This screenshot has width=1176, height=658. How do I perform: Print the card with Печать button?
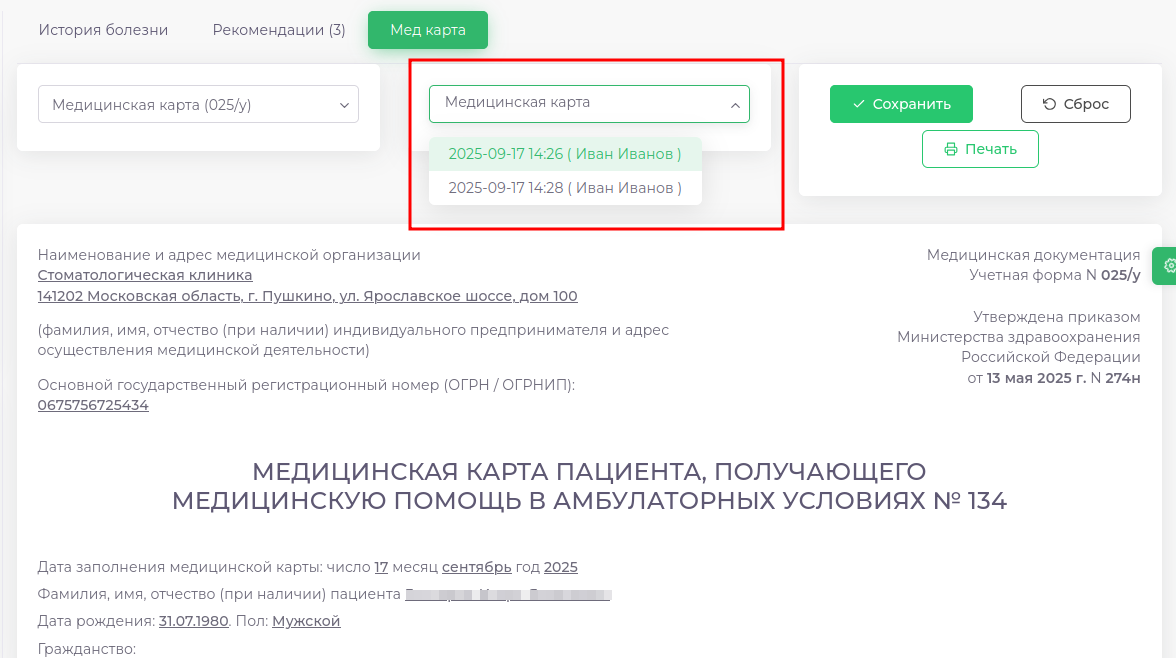(980, 149)
